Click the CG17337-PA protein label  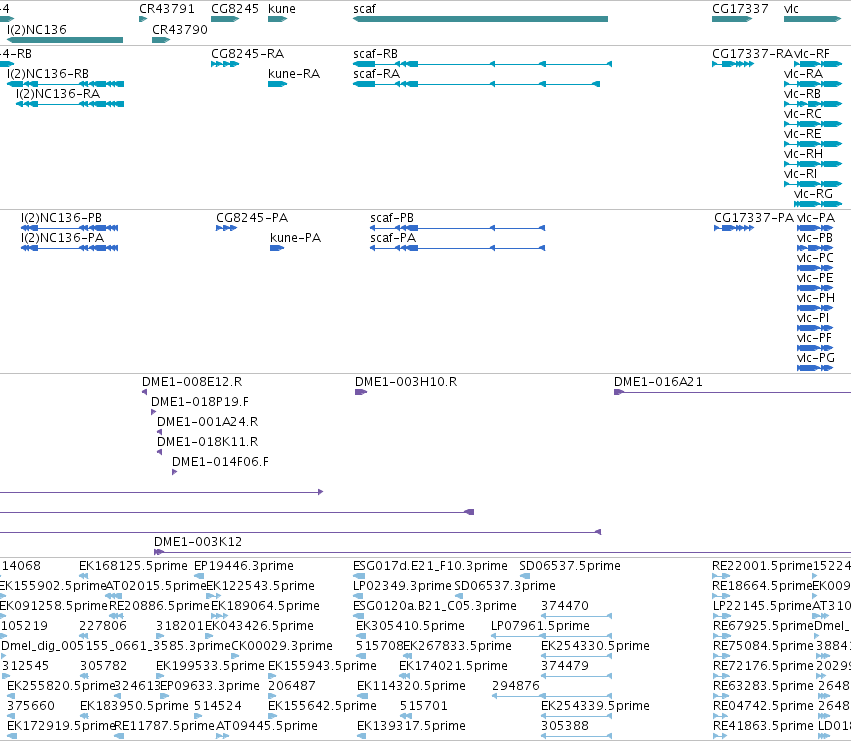(754, 218)
